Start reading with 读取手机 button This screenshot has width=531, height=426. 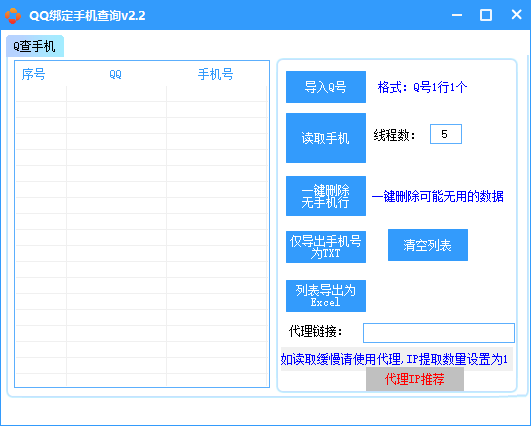coord(326,138)
